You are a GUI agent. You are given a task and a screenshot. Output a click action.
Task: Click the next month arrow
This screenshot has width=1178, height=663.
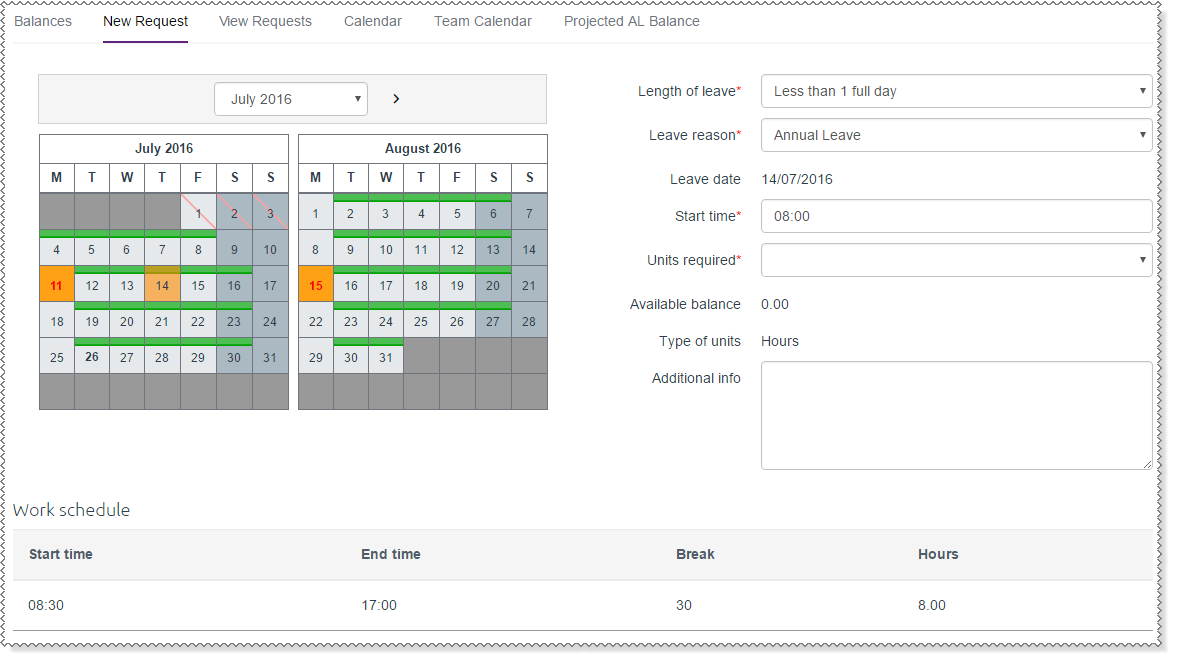(396, 99)
